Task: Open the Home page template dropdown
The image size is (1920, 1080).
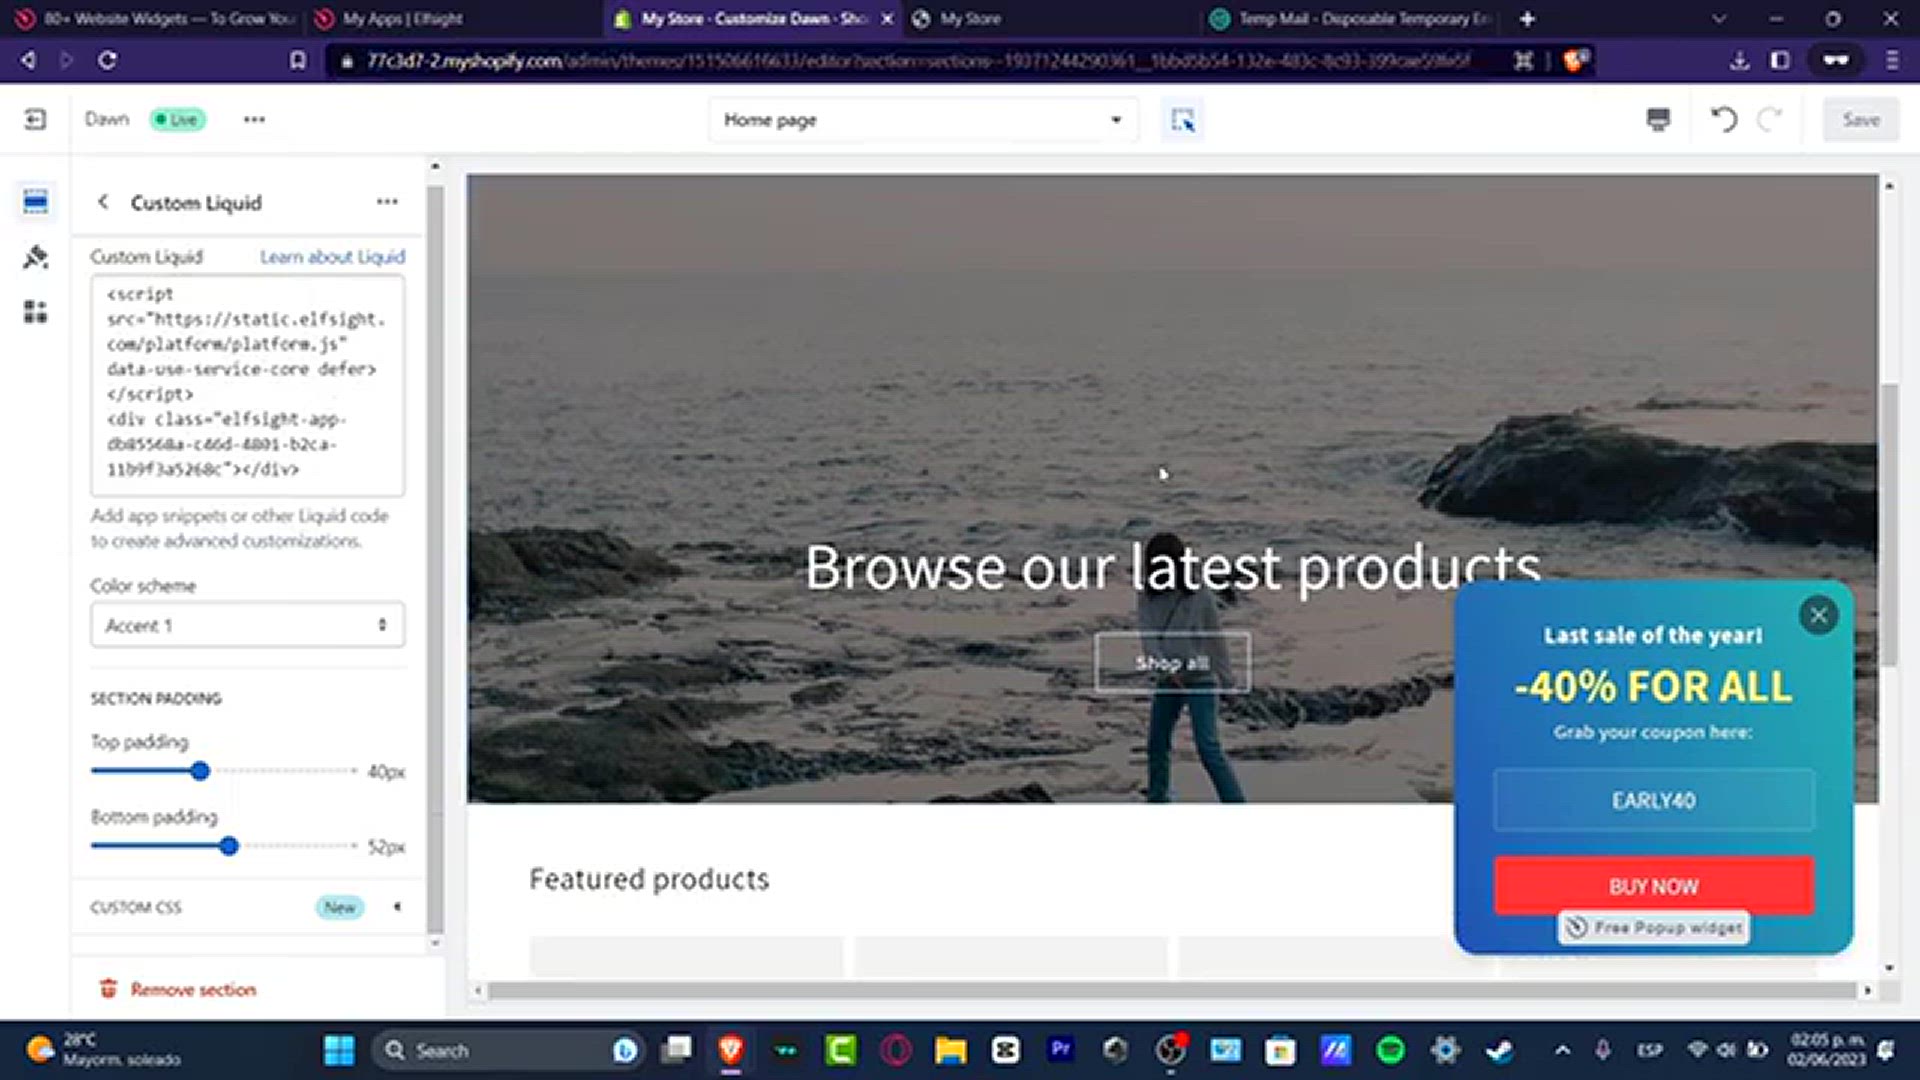Action: point(923,120)
